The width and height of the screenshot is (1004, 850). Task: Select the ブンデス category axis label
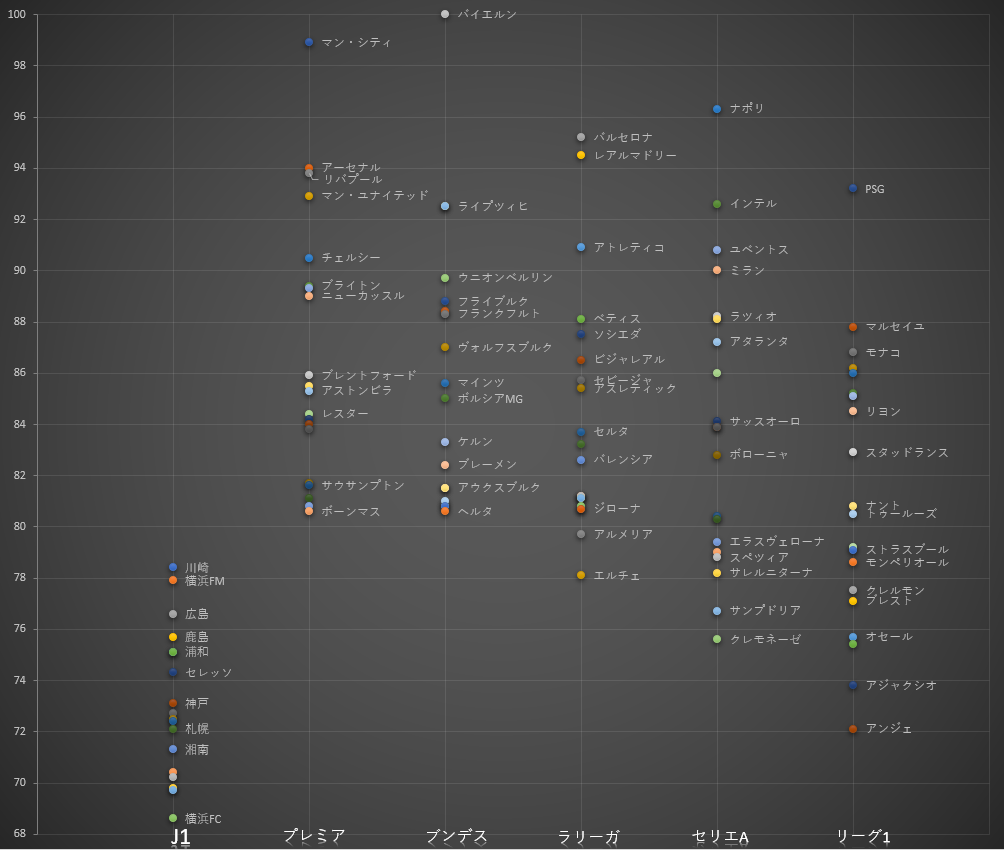coord(457,836)
